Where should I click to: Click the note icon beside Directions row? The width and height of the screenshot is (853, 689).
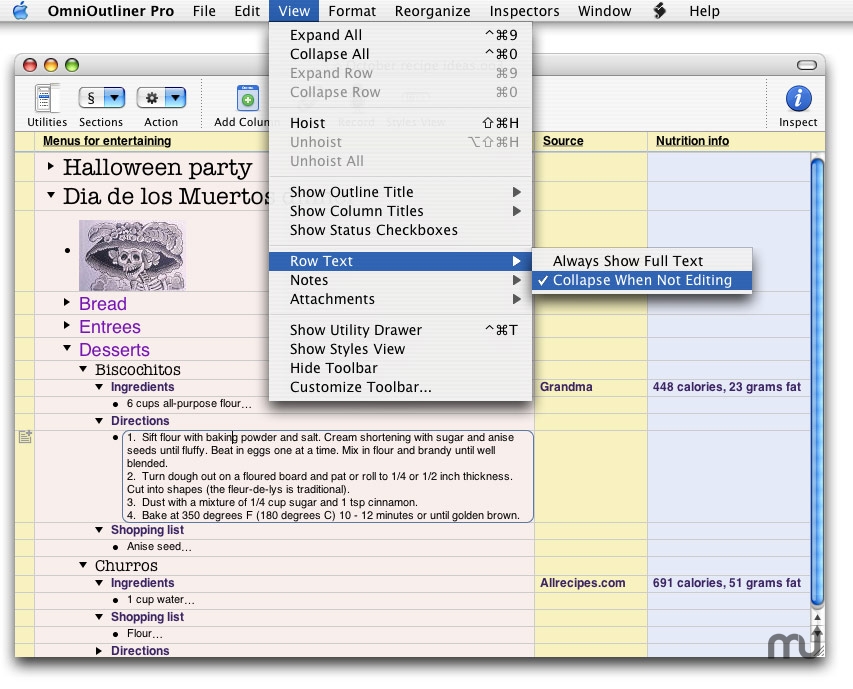click(x=25, y=437)
